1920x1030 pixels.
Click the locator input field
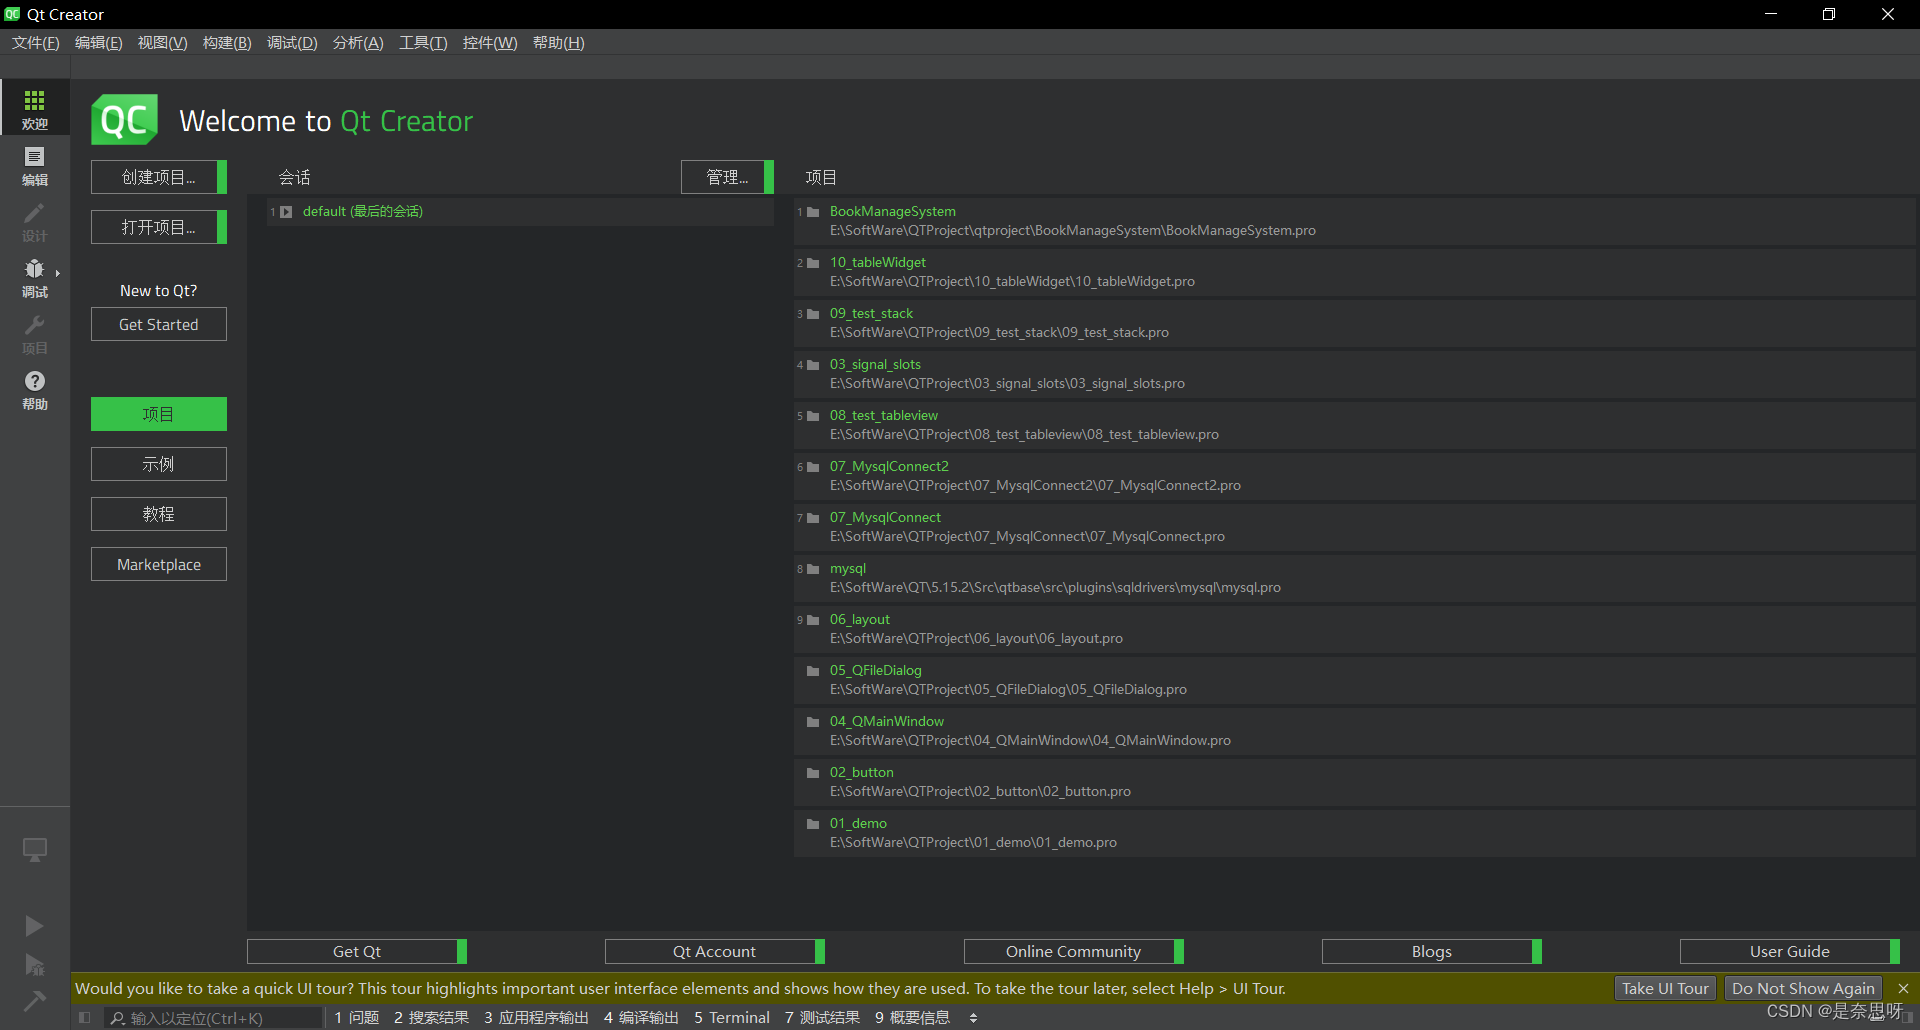tap(214, 1018)
